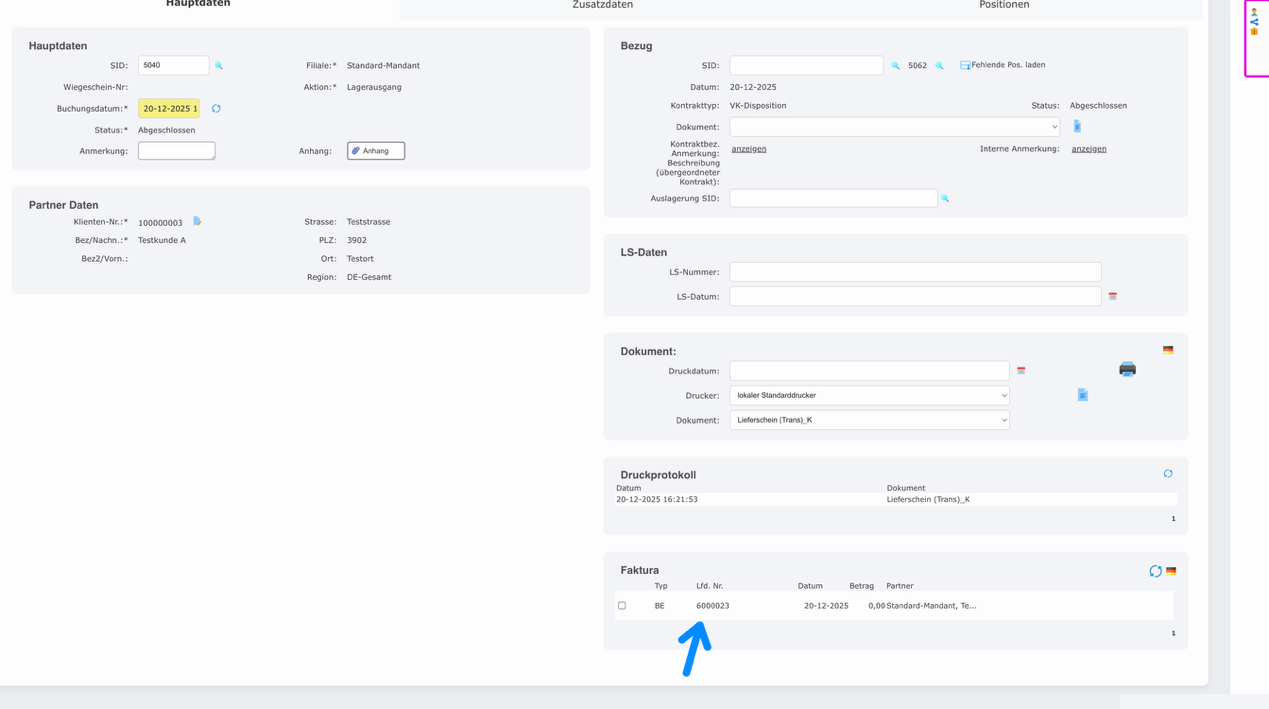1269x709 pixels.
Task: Open the Bezug Dokument dropdown
Action: click(894, 127)
